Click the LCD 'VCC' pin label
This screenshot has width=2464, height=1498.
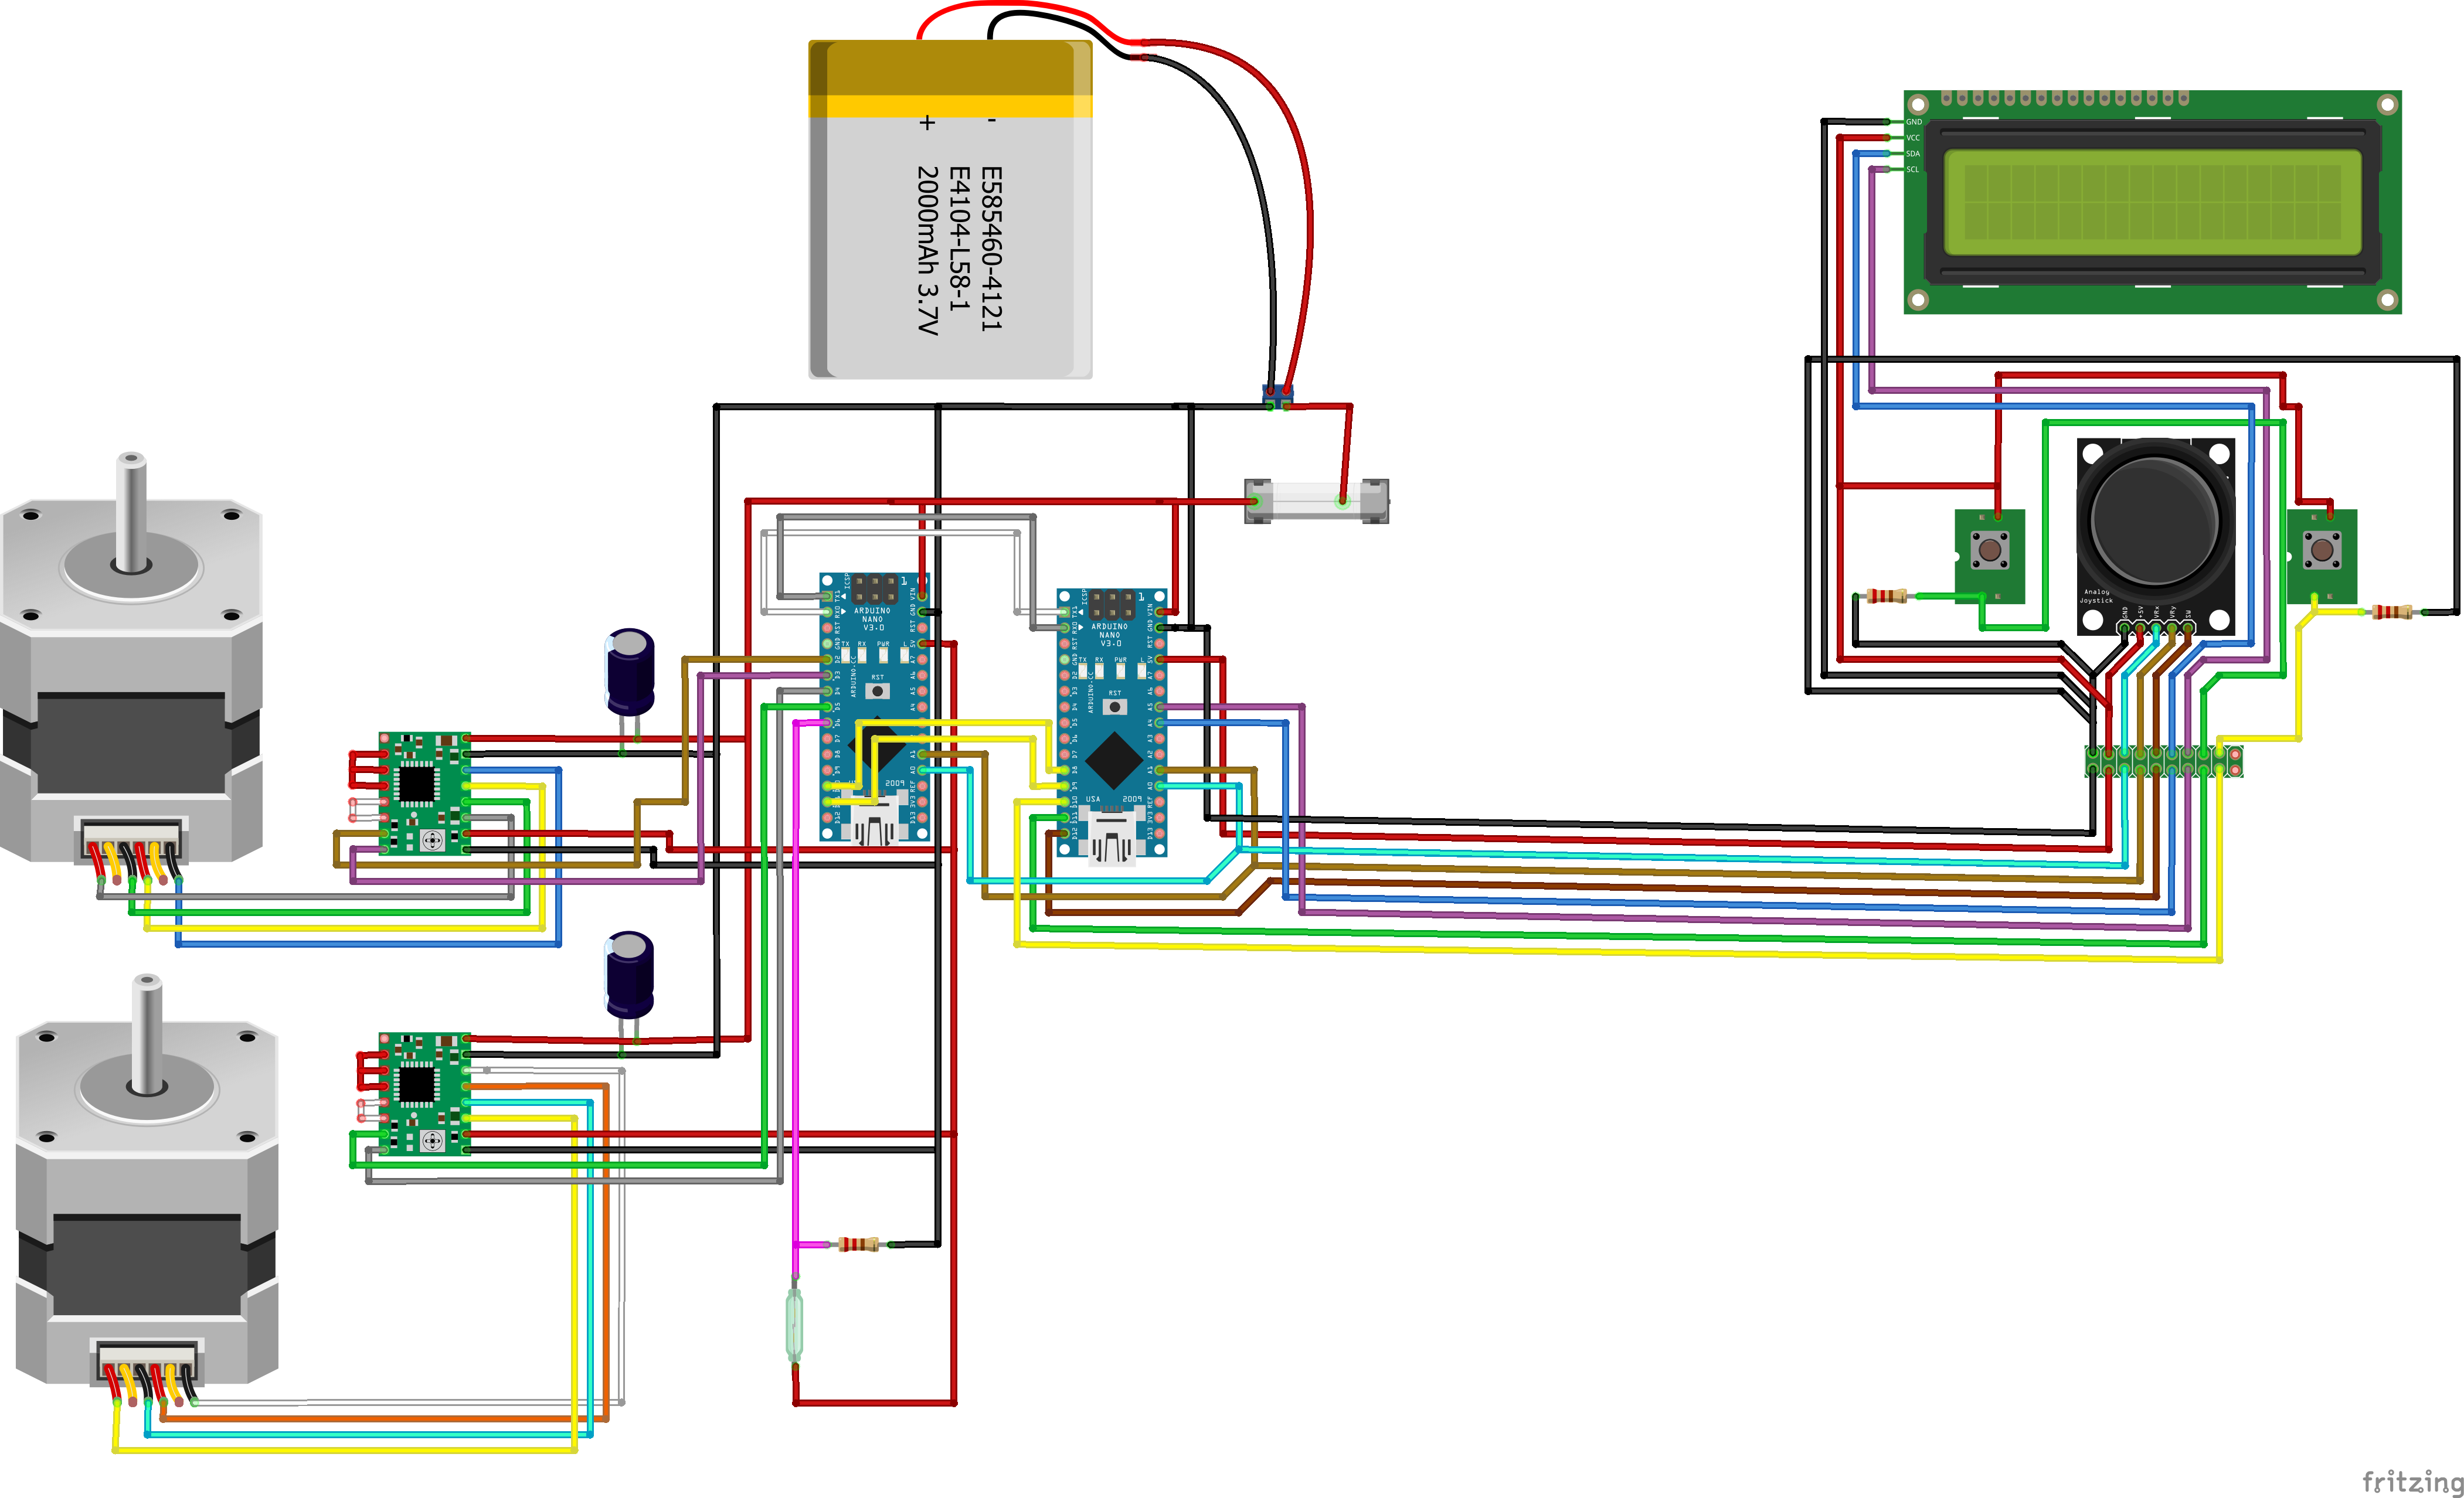[1913, 138]
